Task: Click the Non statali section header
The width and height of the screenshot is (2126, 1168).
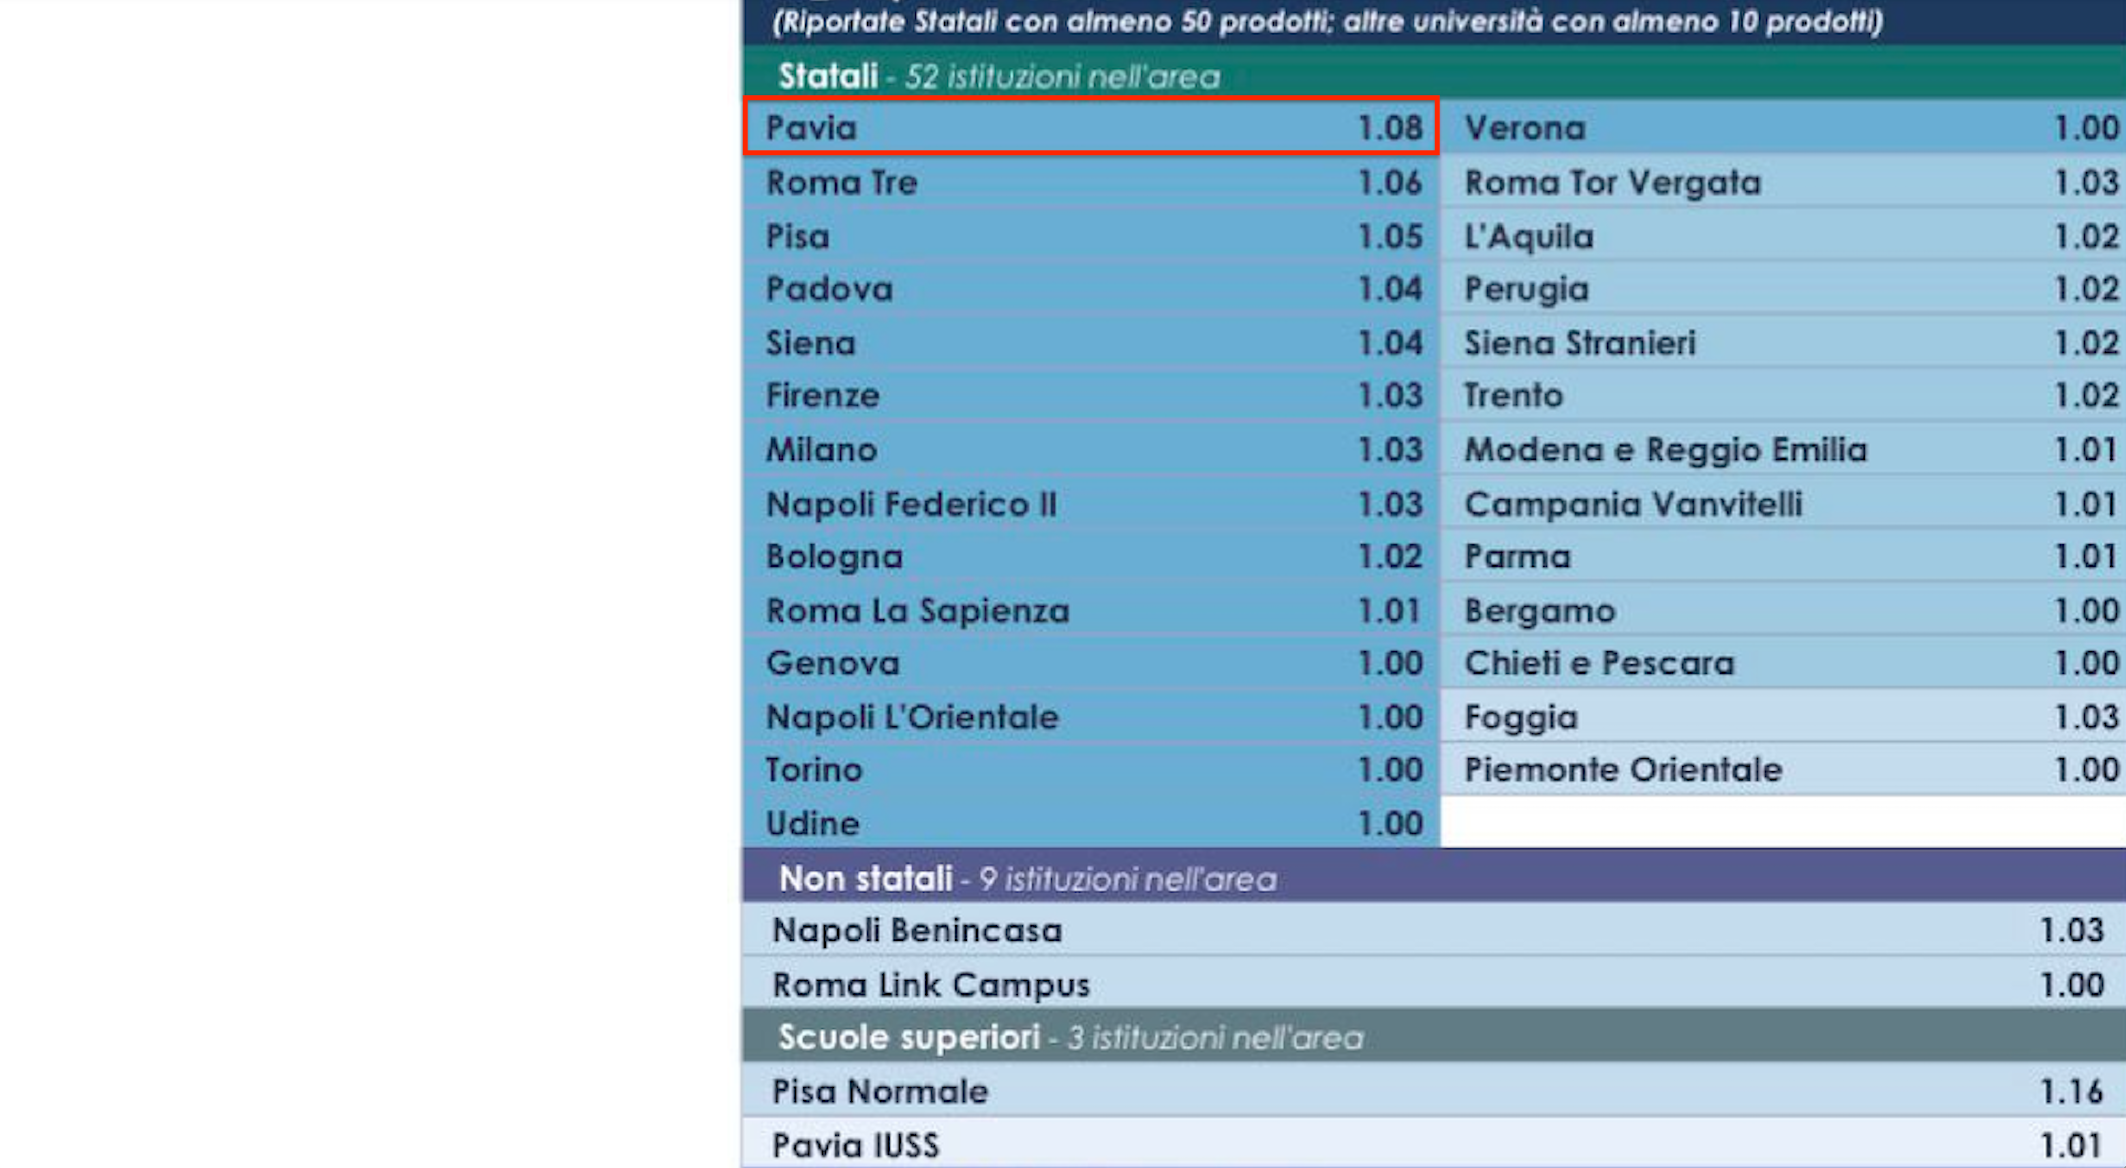Action: click(1434, 877)
